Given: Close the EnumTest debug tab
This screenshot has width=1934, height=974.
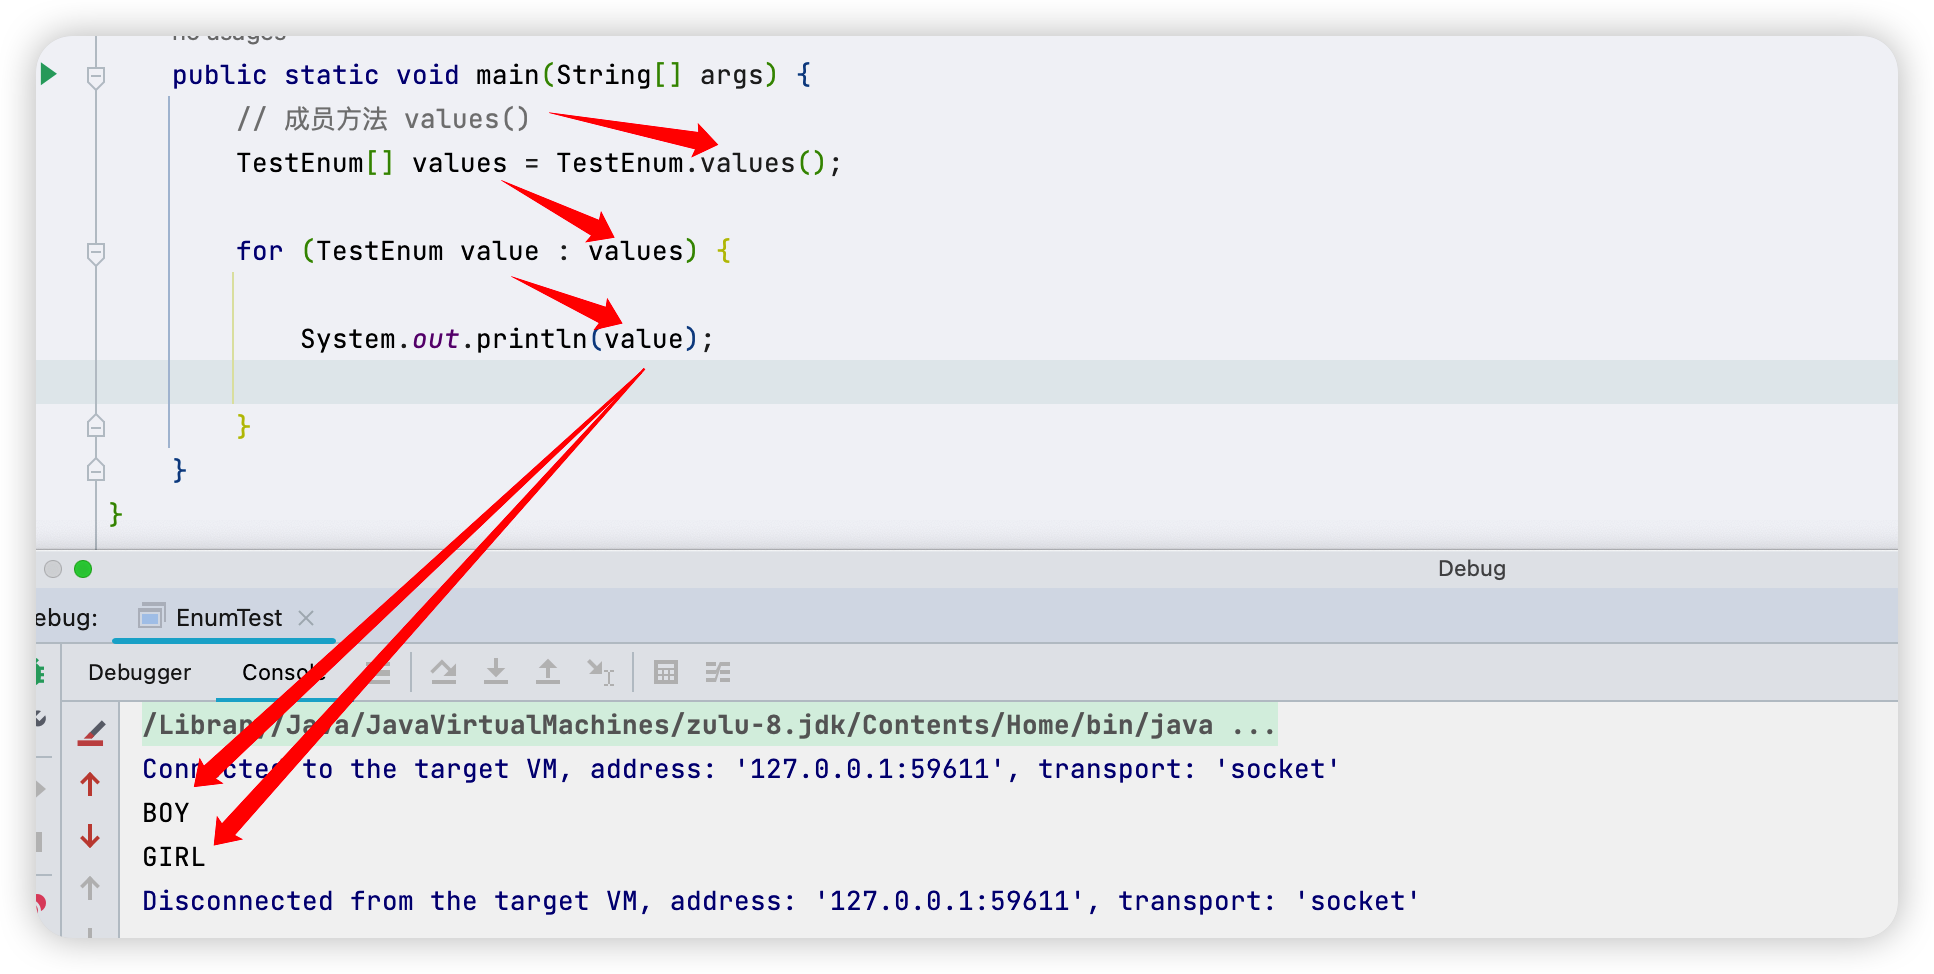Looking at the screenshot, I should point(306,618).
